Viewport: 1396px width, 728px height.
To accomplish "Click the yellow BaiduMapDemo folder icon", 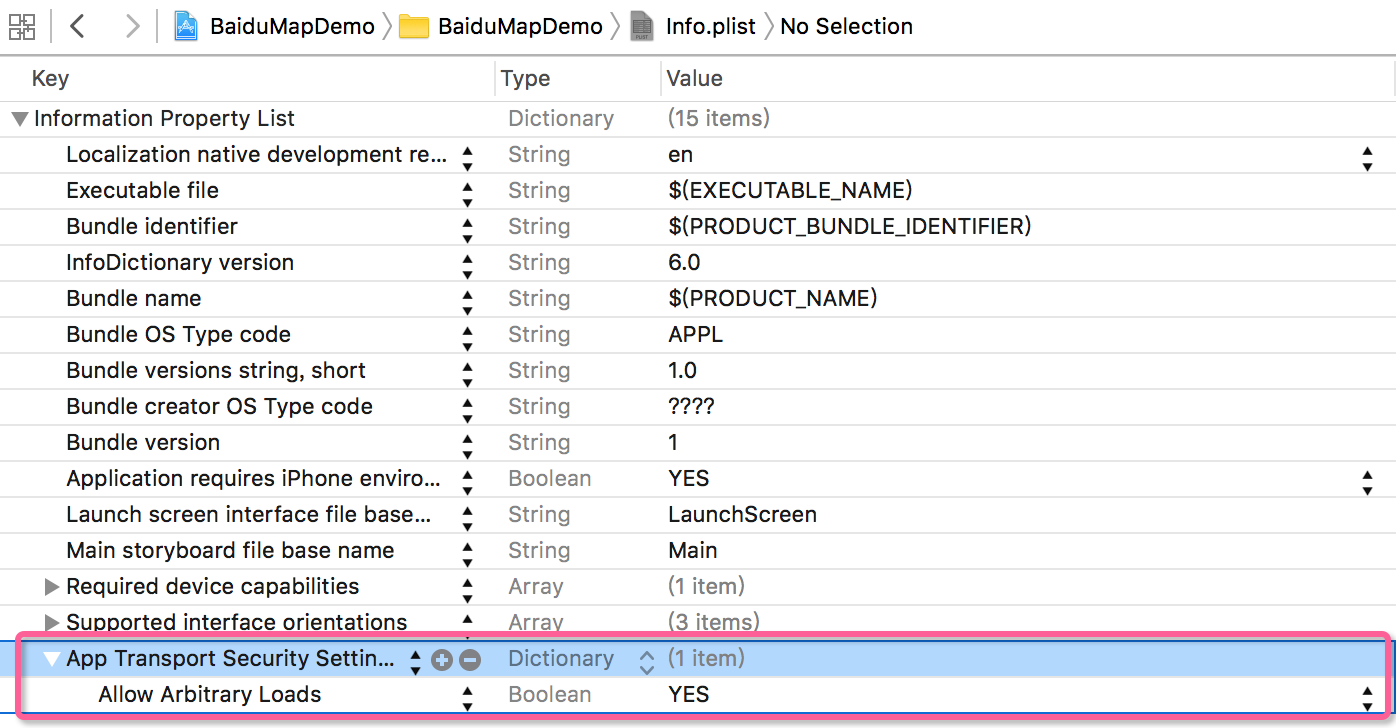I will (x=414, y=27).
